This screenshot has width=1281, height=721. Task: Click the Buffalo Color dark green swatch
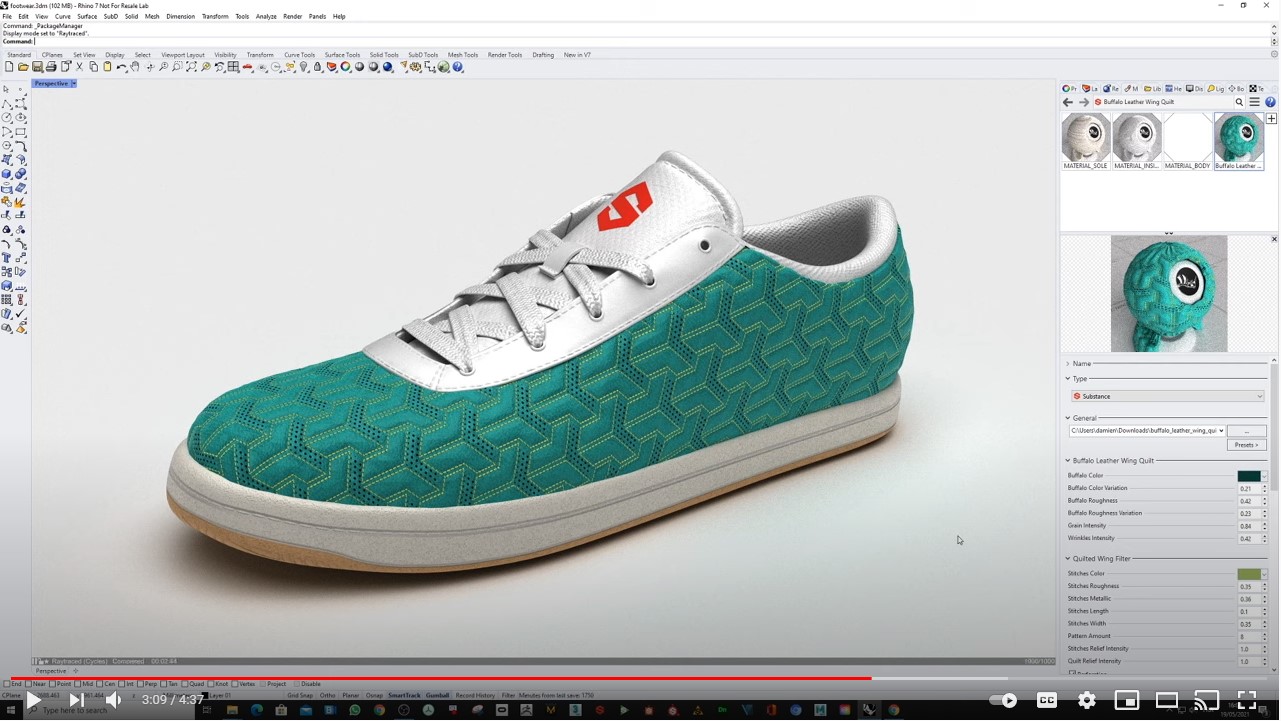(1249, 476)
